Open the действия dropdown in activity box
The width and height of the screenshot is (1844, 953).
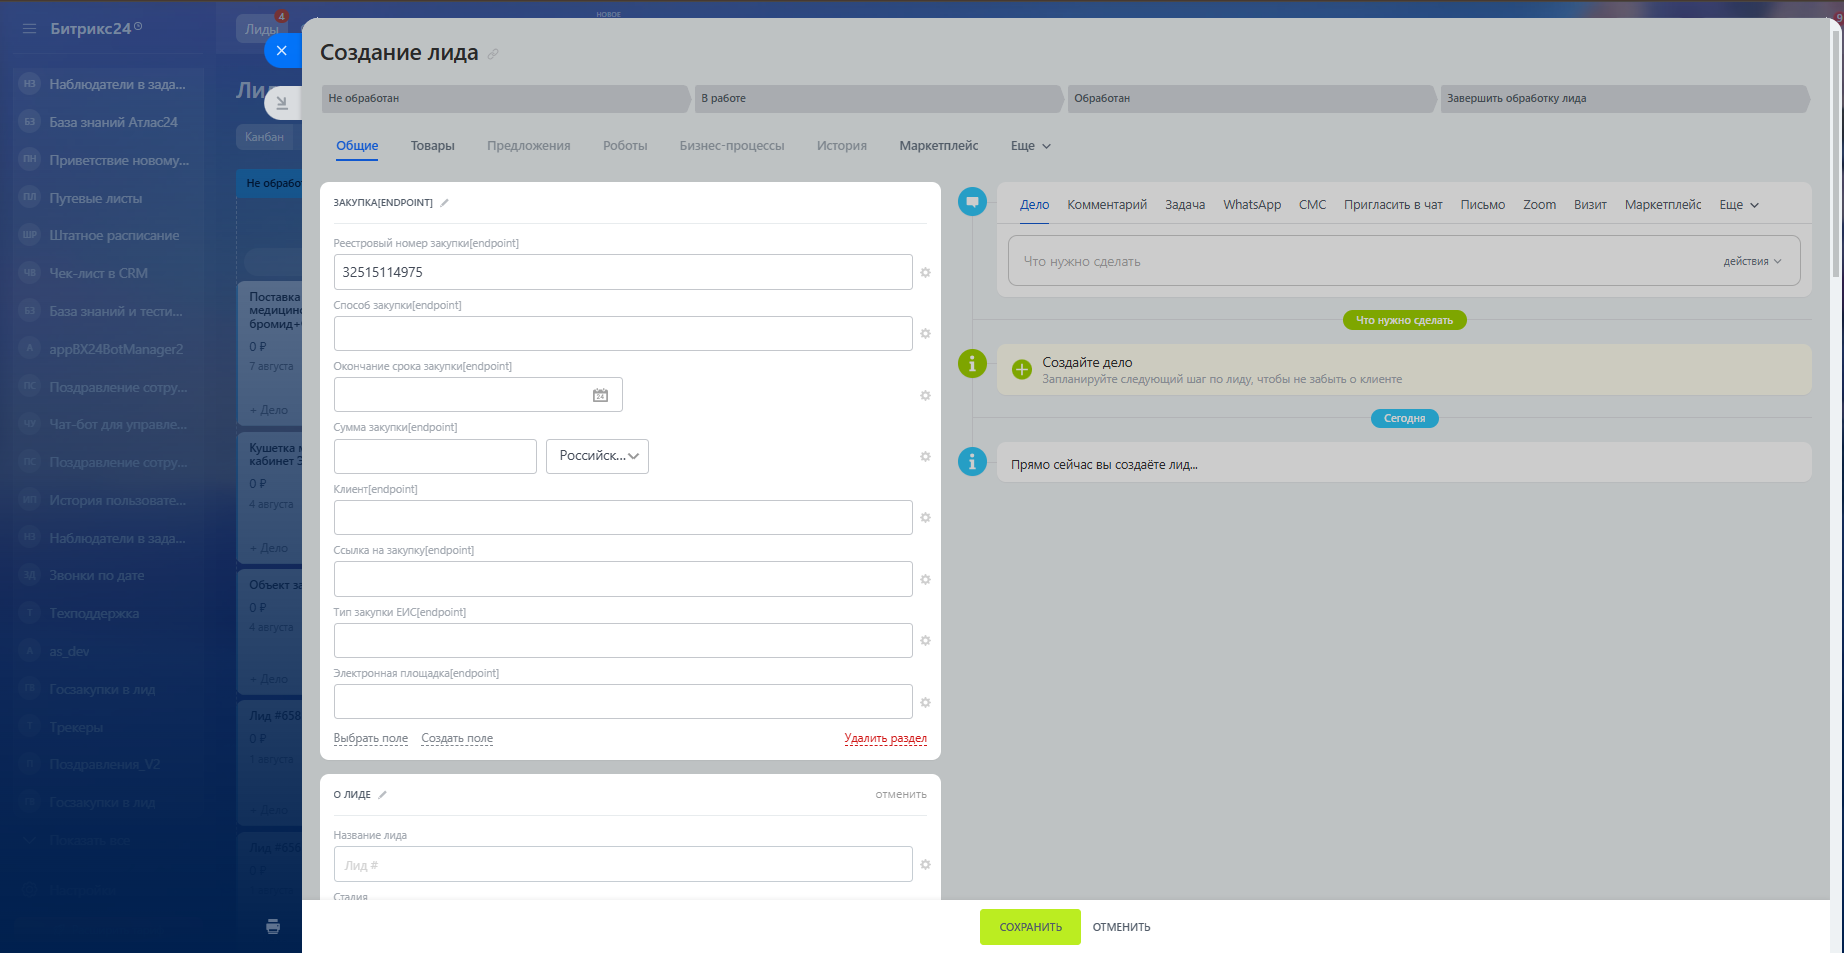pyautogui.click(x=1751, y=262)
